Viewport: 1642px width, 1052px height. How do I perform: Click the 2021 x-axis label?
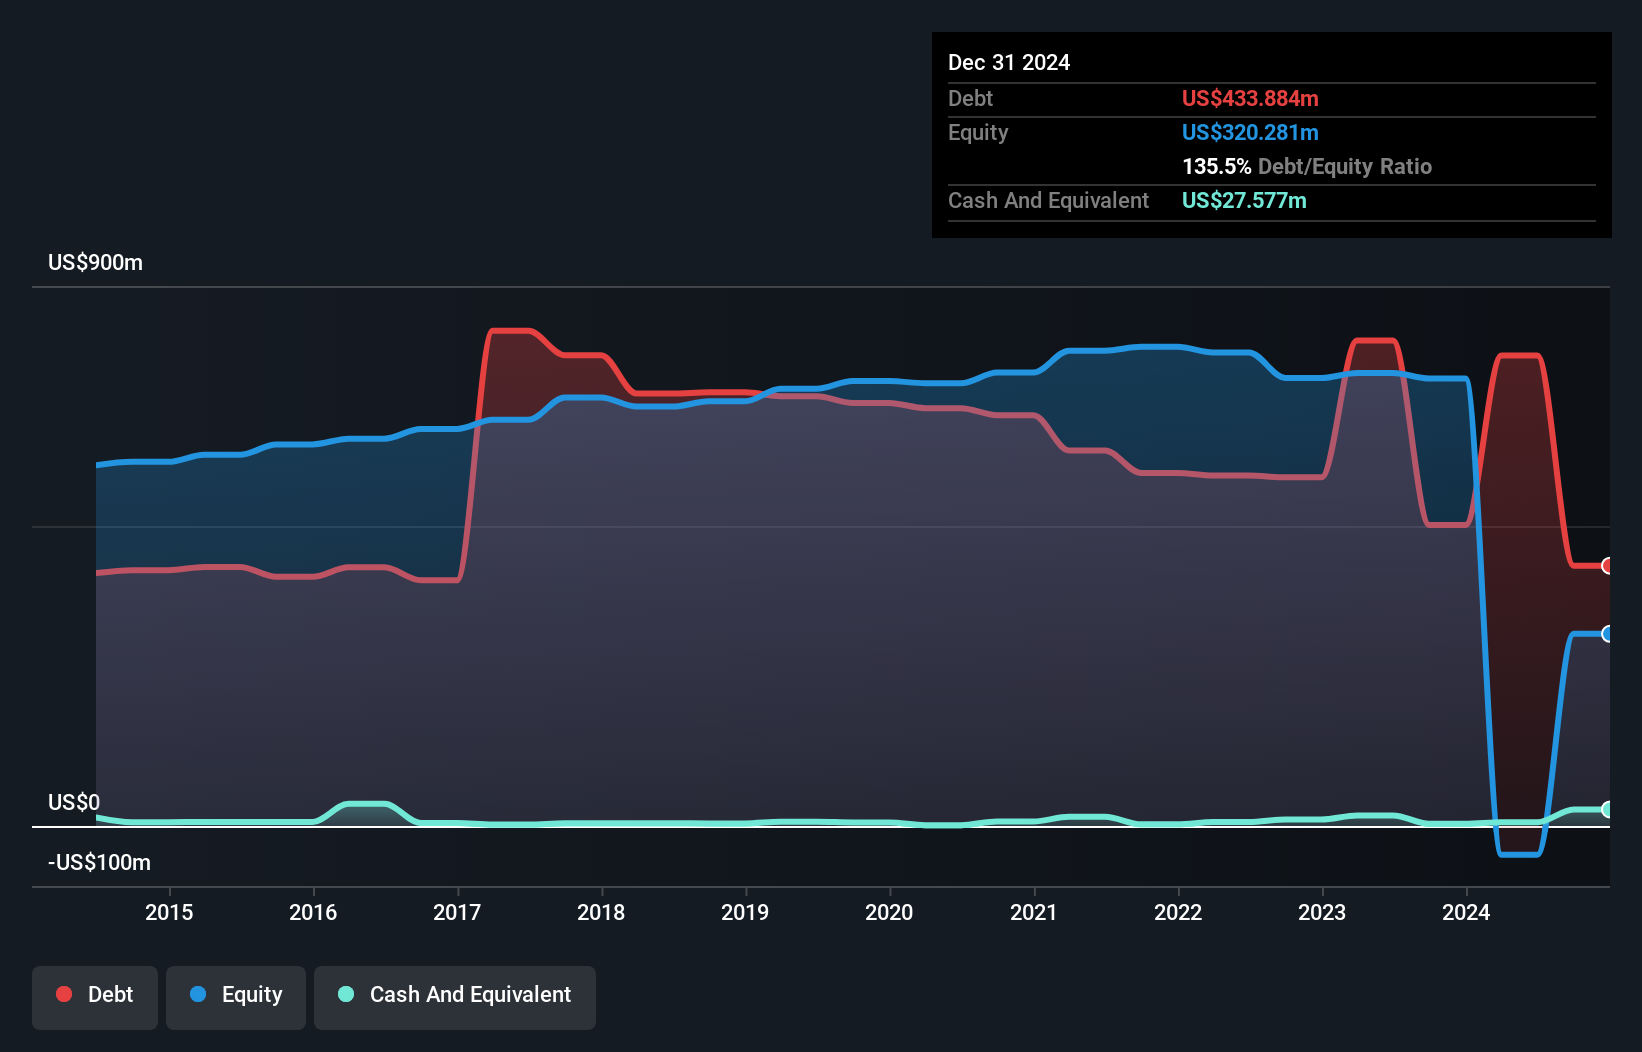(x=1034, y=912)
